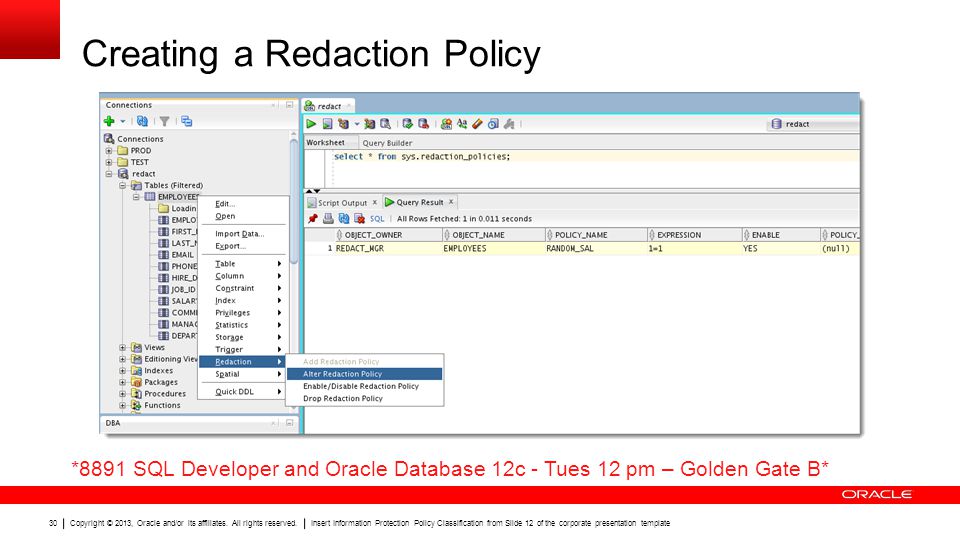This screenshot has width=960, height=540.
Task: Run the statement with the green play icon
Action: (311, 124)
